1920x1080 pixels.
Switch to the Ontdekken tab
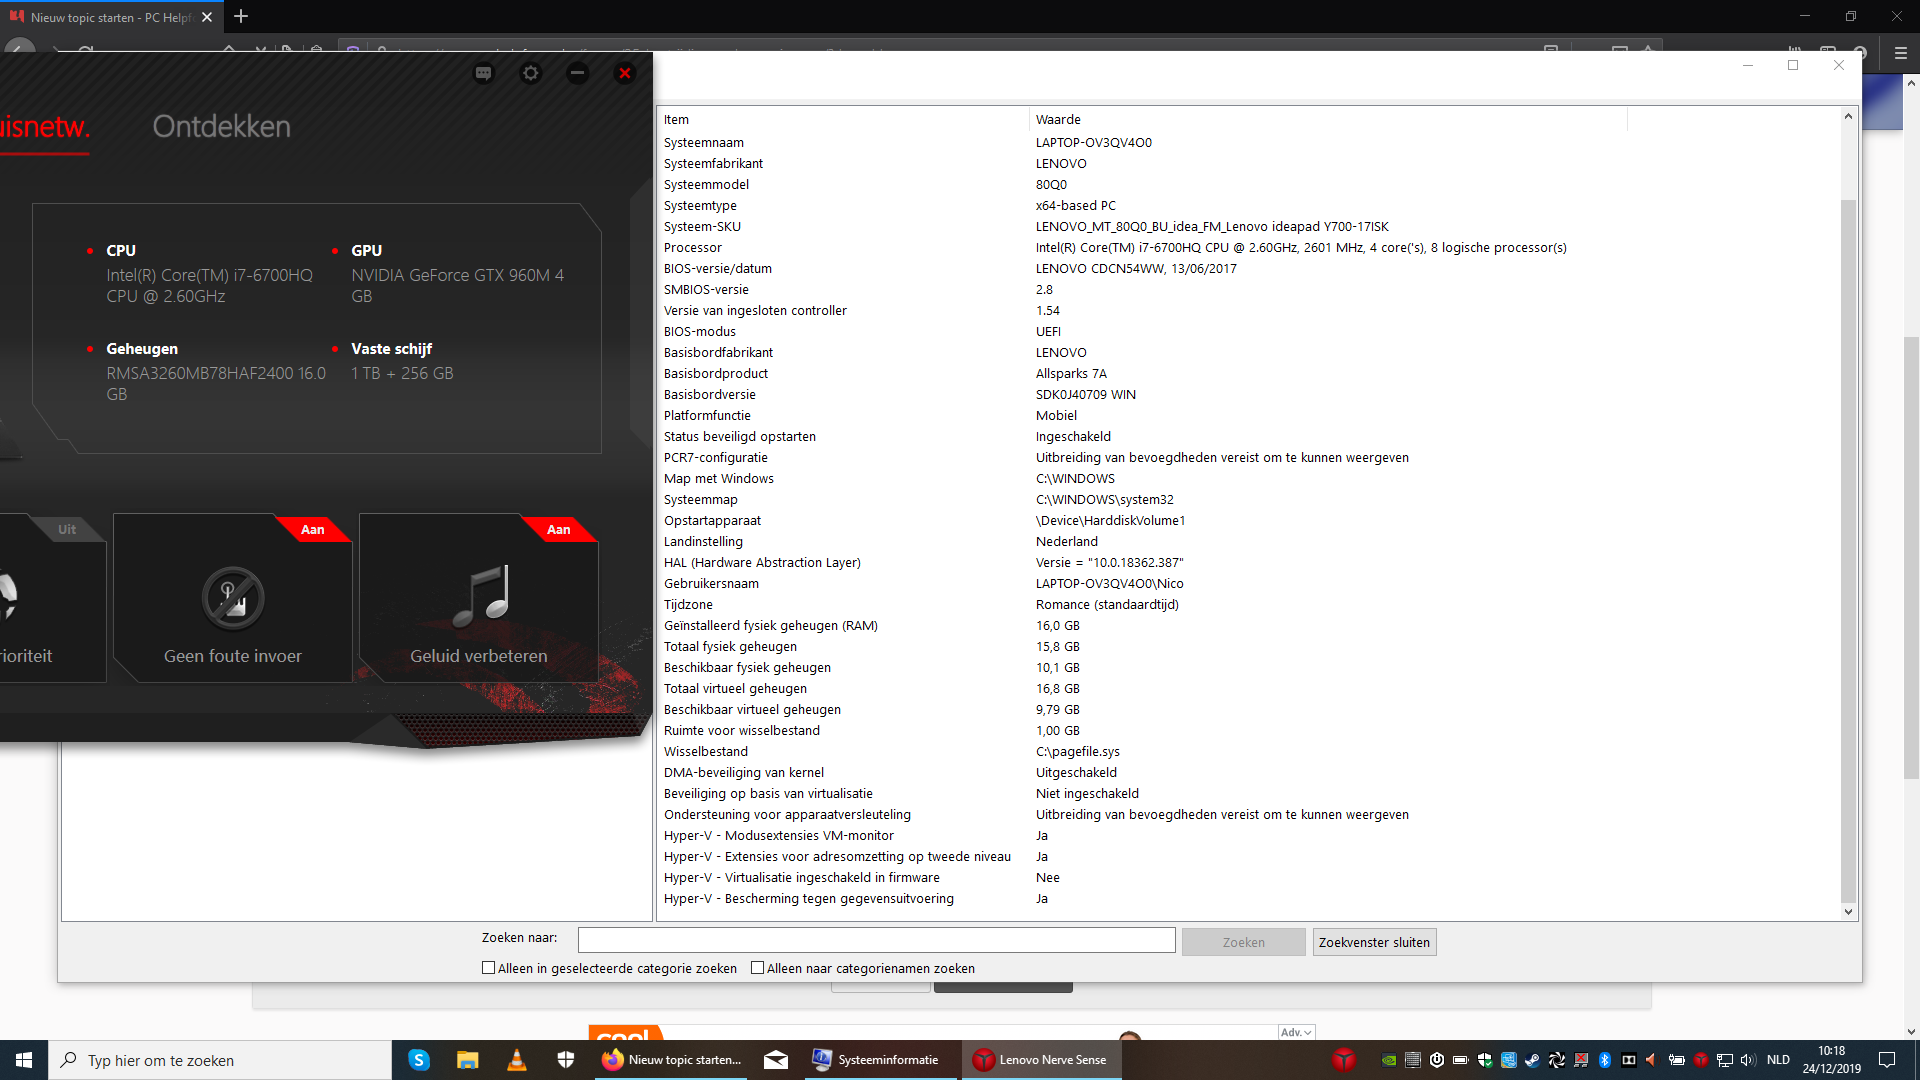coord(222,127)
